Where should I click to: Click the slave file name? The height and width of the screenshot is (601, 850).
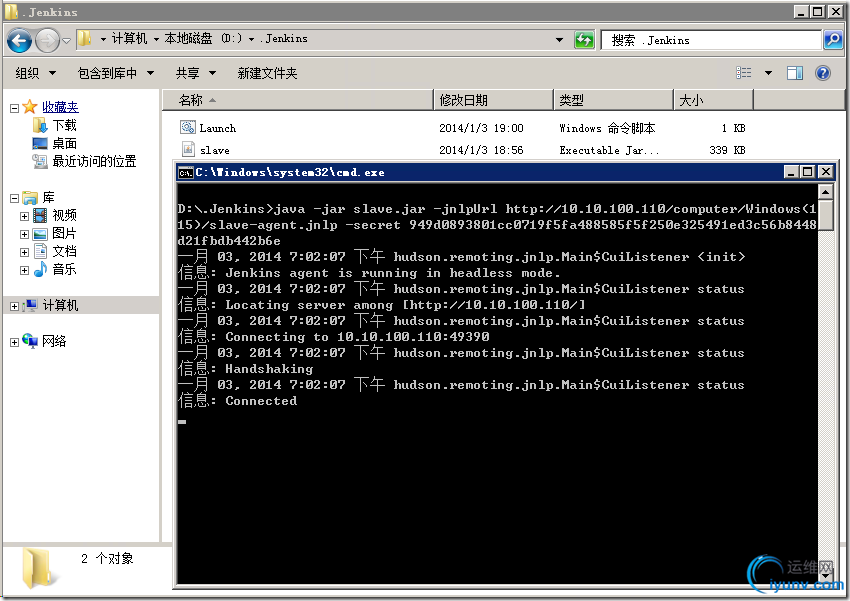(x=215, y=150)
